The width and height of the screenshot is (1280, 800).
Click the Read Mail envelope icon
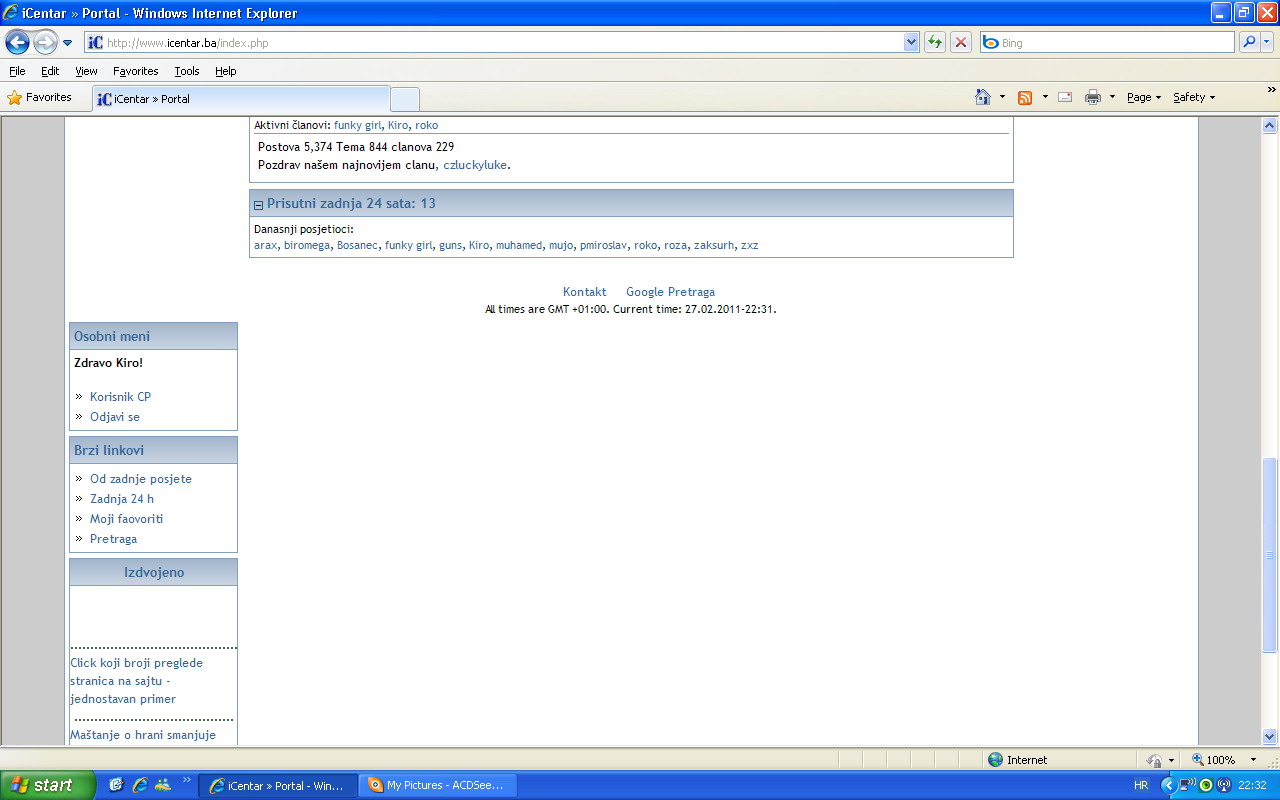(1065, 97)
